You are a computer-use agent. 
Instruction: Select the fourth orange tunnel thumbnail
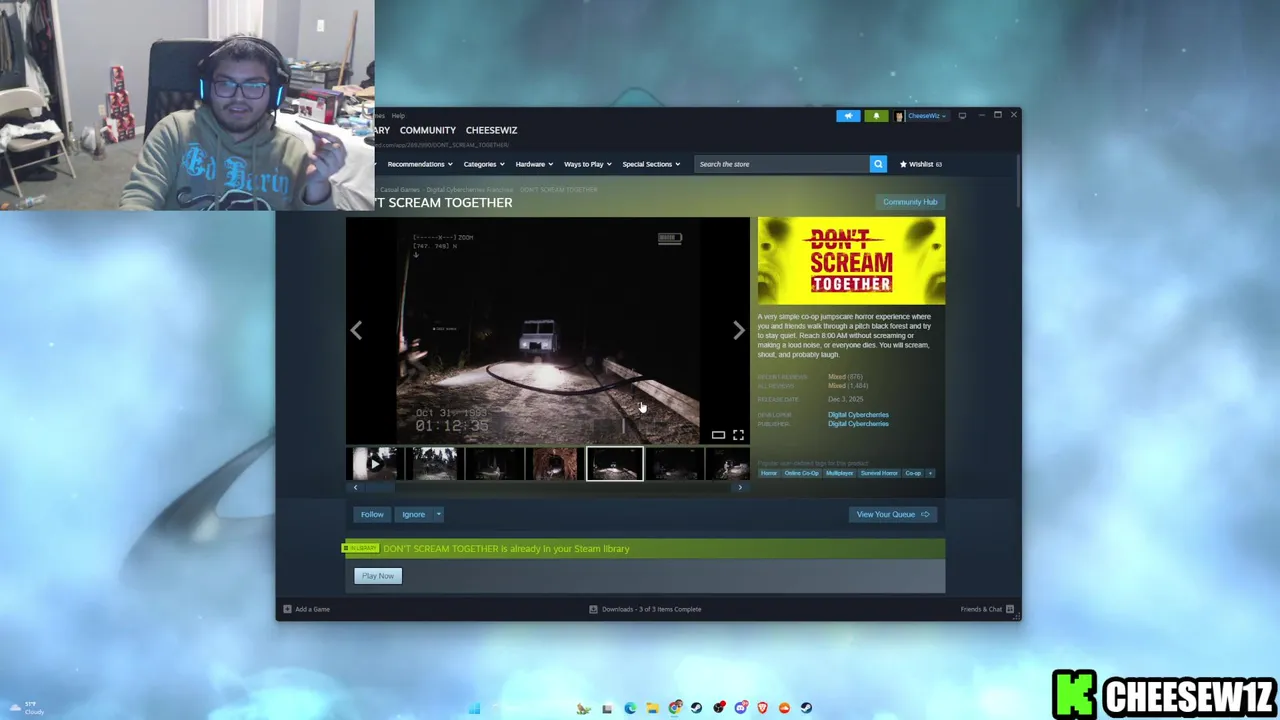(x=555, y=464)
